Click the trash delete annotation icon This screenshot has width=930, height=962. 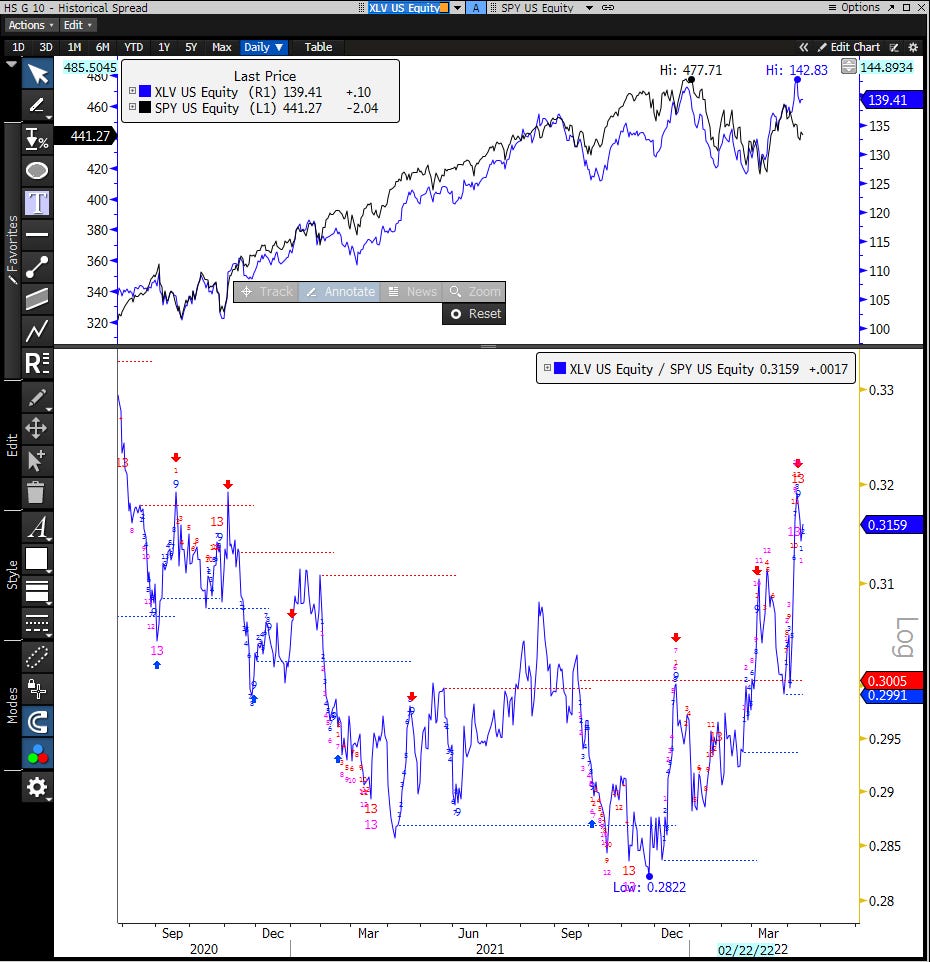coord(37,492)
